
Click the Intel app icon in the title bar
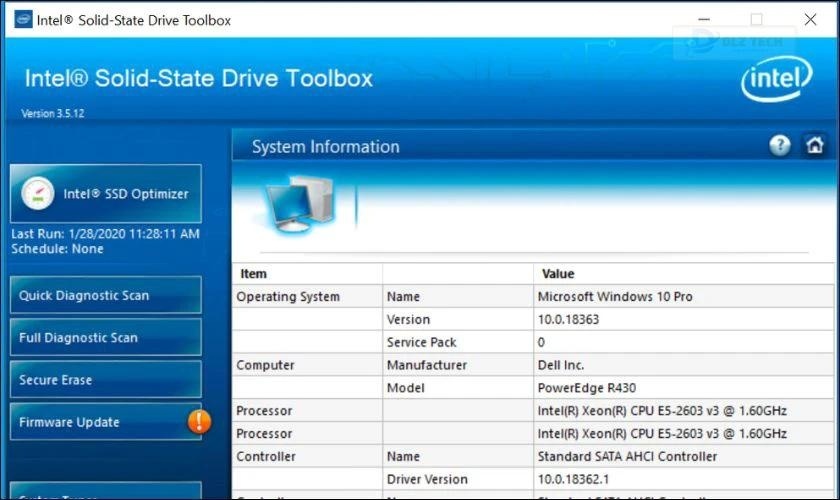click(23, 20)
